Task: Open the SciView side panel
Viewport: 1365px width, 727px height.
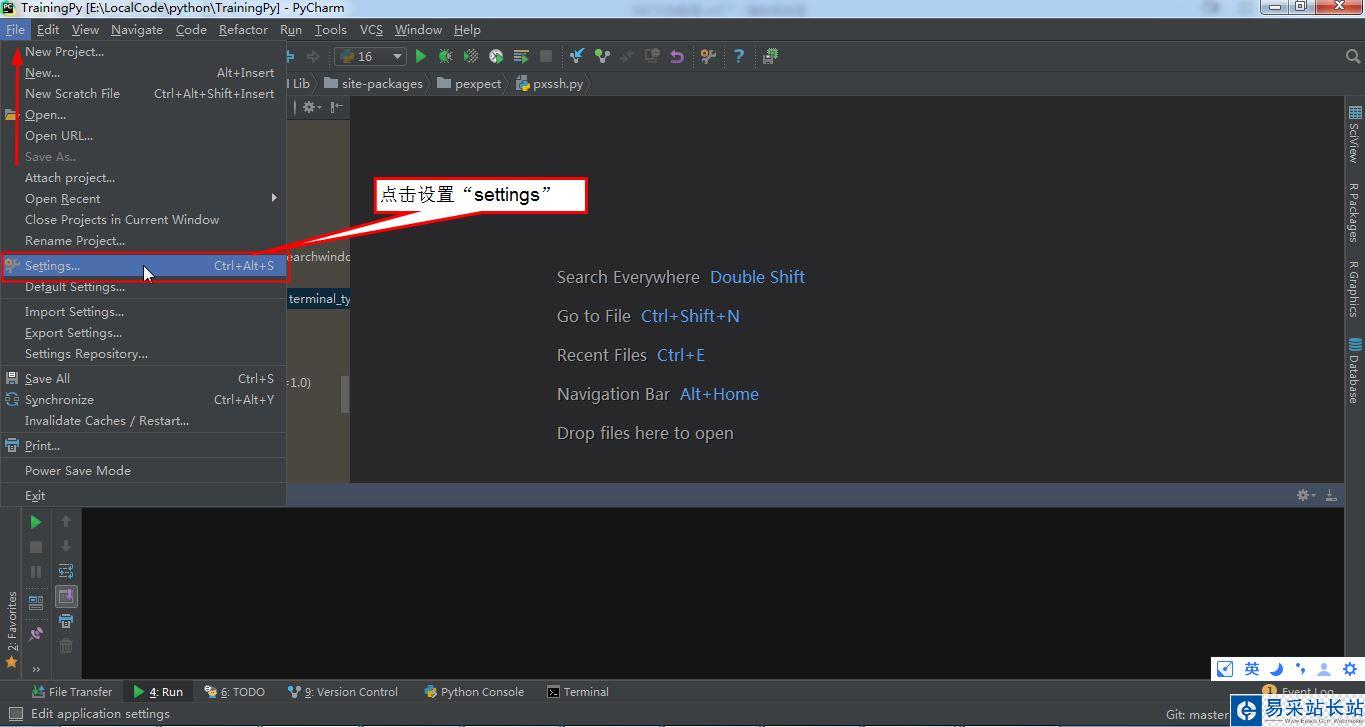Action: point(1355,135)
